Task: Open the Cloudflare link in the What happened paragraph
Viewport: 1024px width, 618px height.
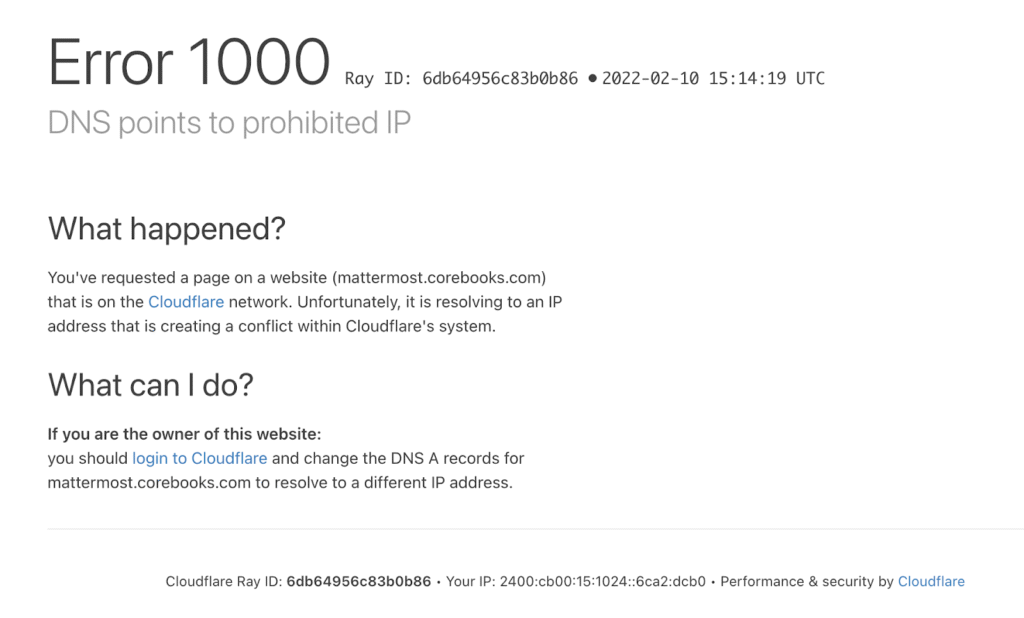Action: 186,301
